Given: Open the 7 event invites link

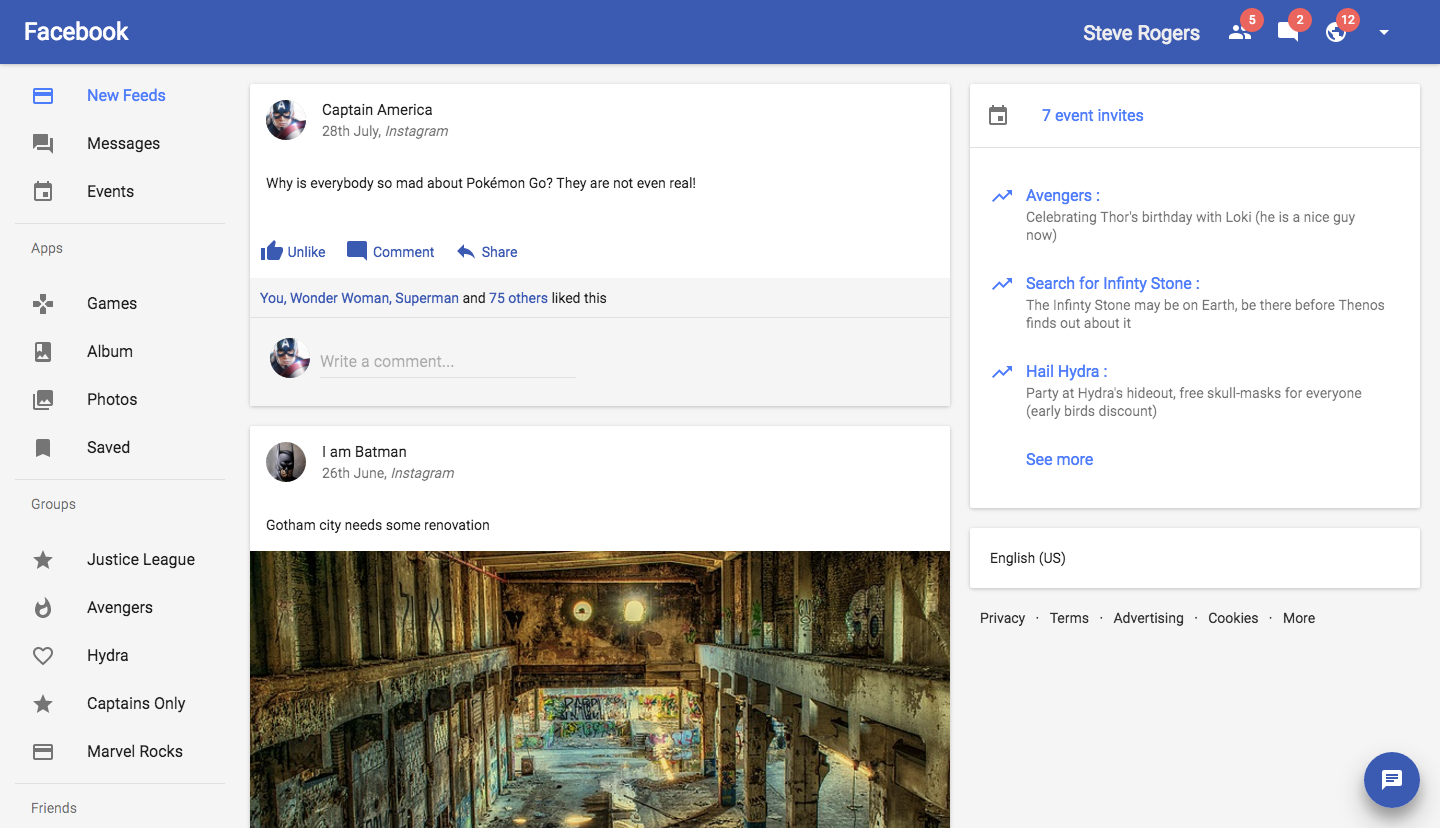Looking at the screenshot, I should [1092, 116].
